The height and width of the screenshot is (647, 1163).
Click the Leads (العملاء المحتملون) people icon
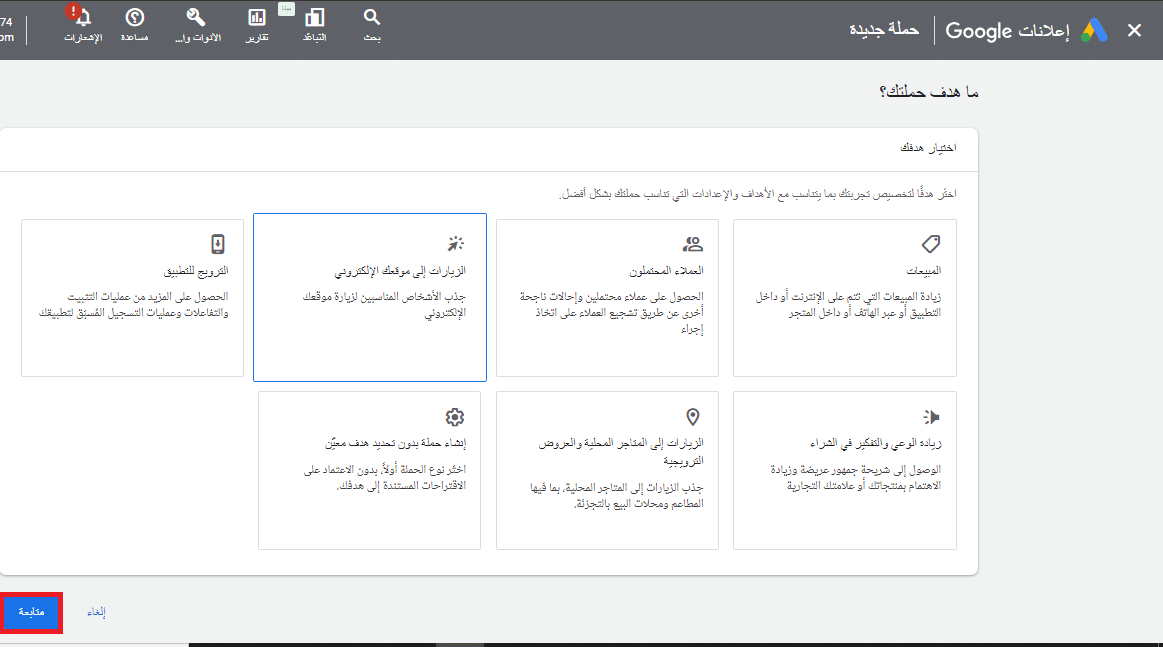[693, 243]
